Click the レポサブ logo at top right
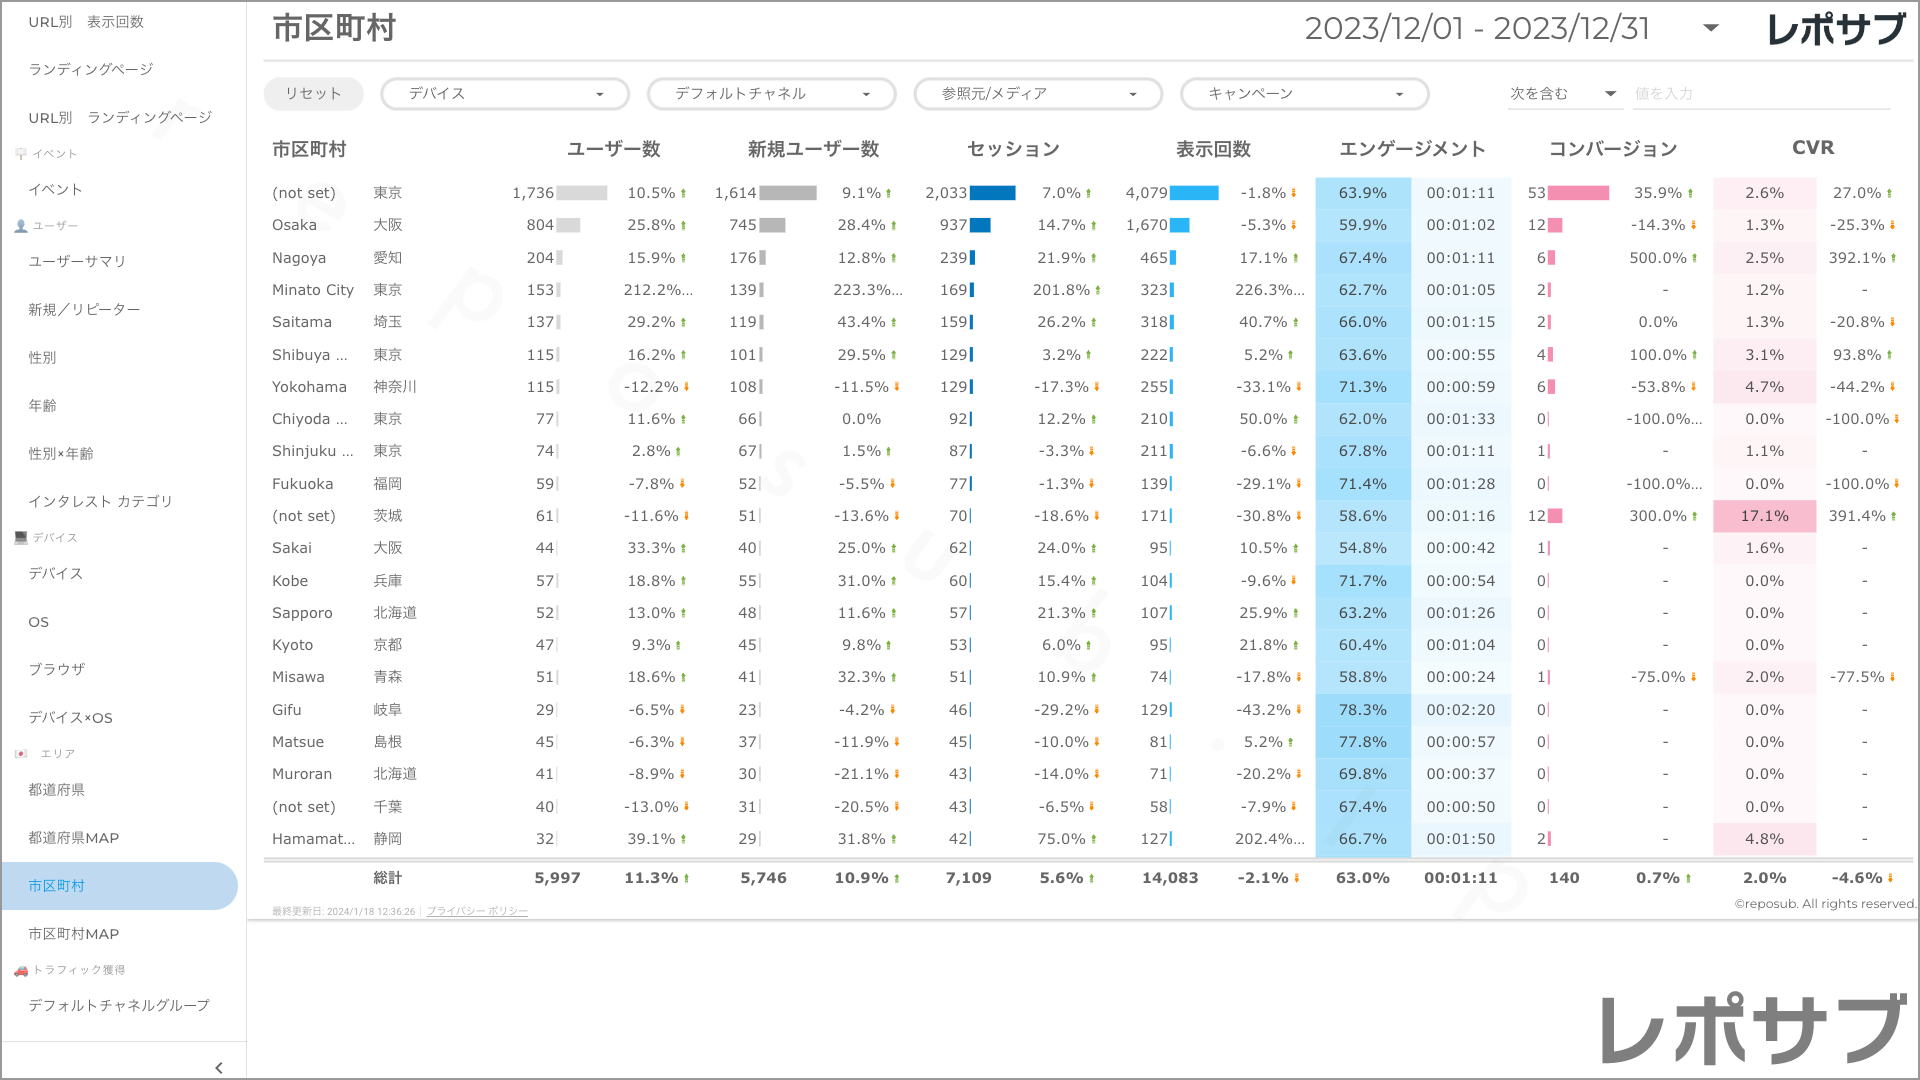Viewport: 1920px width, 1080px height. coord(1836,29)
